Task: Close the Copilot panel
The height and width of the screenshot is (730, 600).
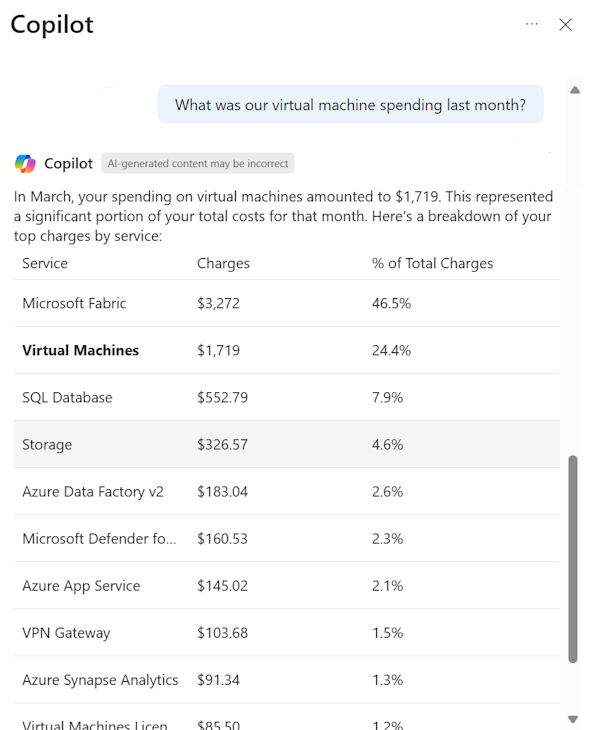Action: tap(566, 25)
